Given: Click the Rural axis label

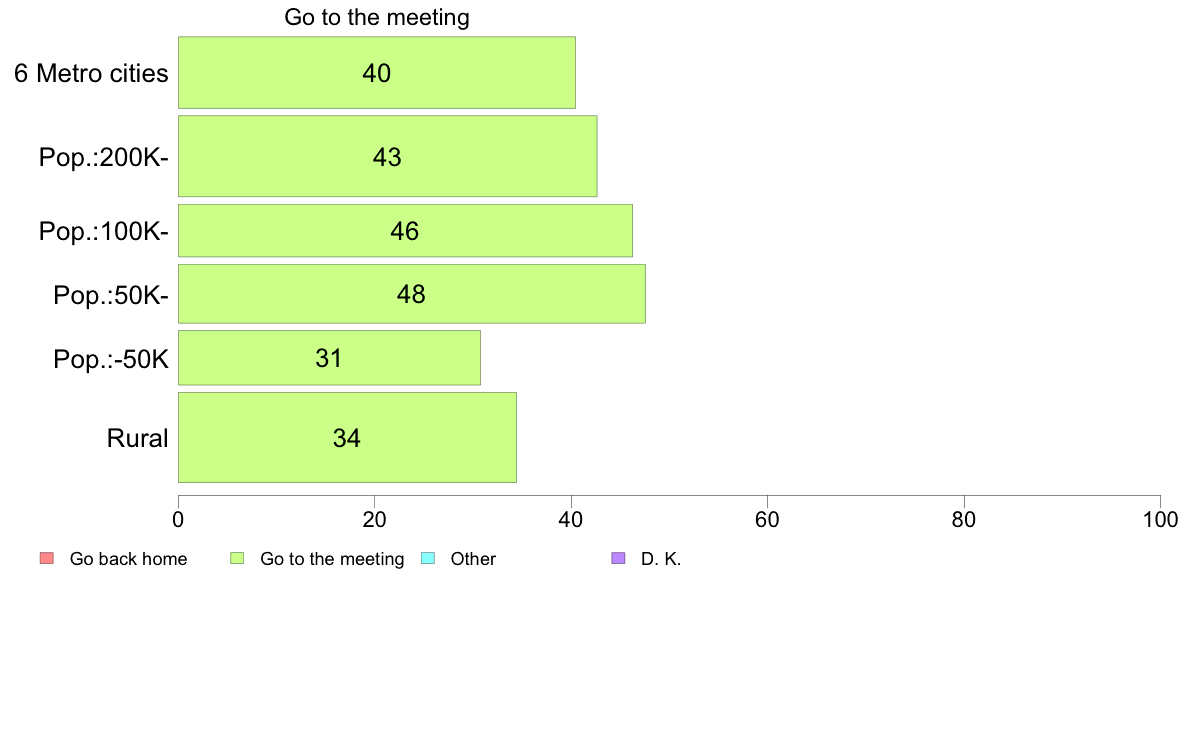Looking at the screenshot, I should tap(137, 438).
